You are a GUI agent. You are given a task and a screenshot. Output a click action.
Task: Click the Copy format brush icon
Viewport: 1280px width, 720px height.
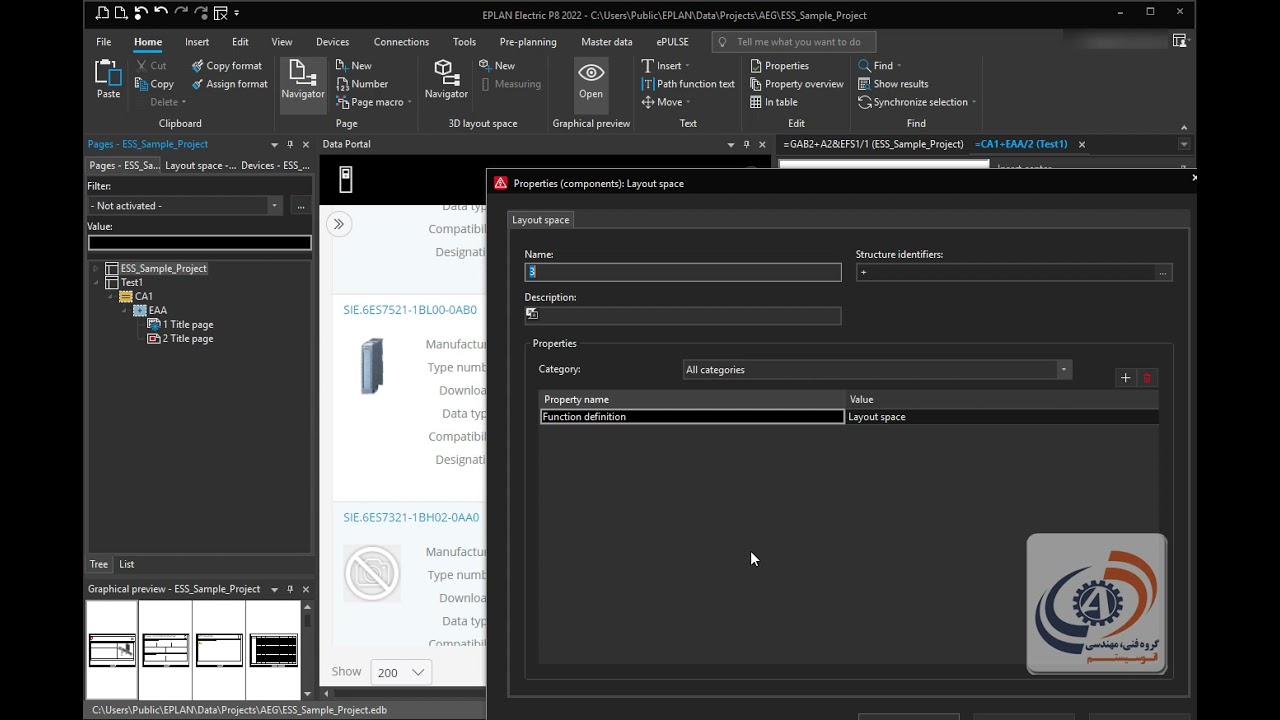point(197,66)
